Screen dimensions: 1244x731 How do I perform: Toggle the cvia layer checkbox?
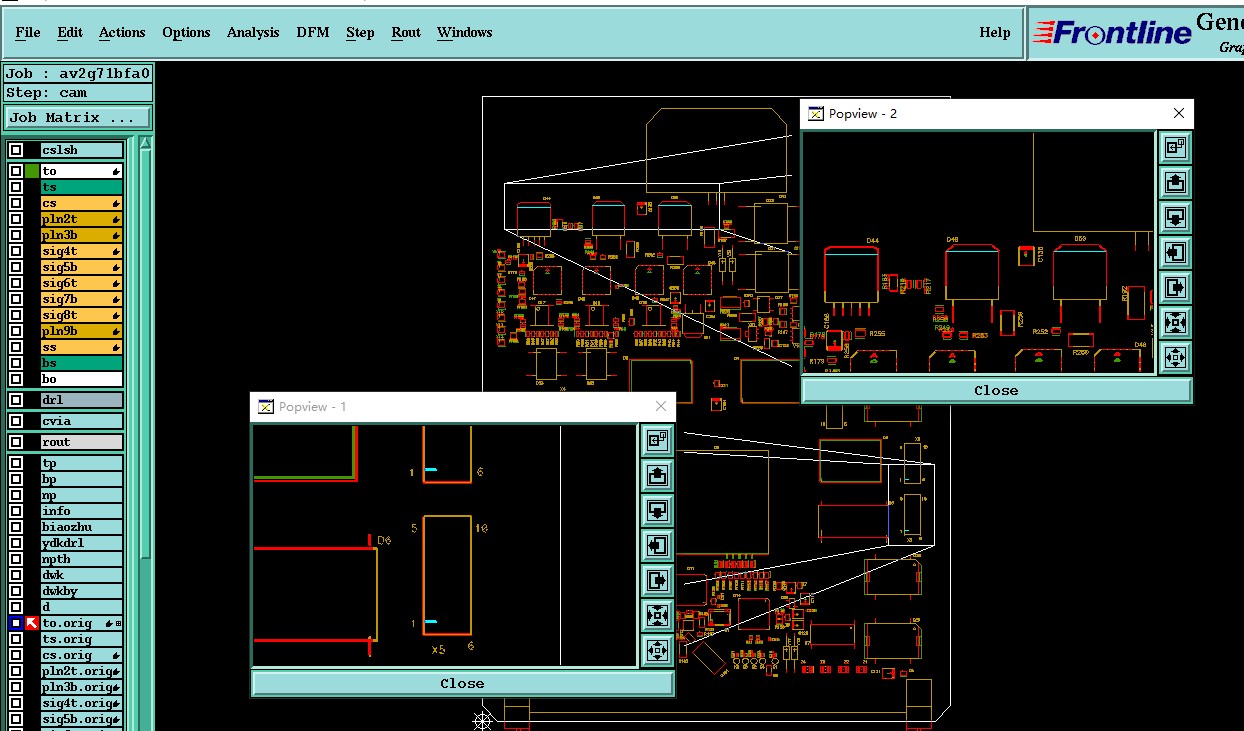(15, 421)
